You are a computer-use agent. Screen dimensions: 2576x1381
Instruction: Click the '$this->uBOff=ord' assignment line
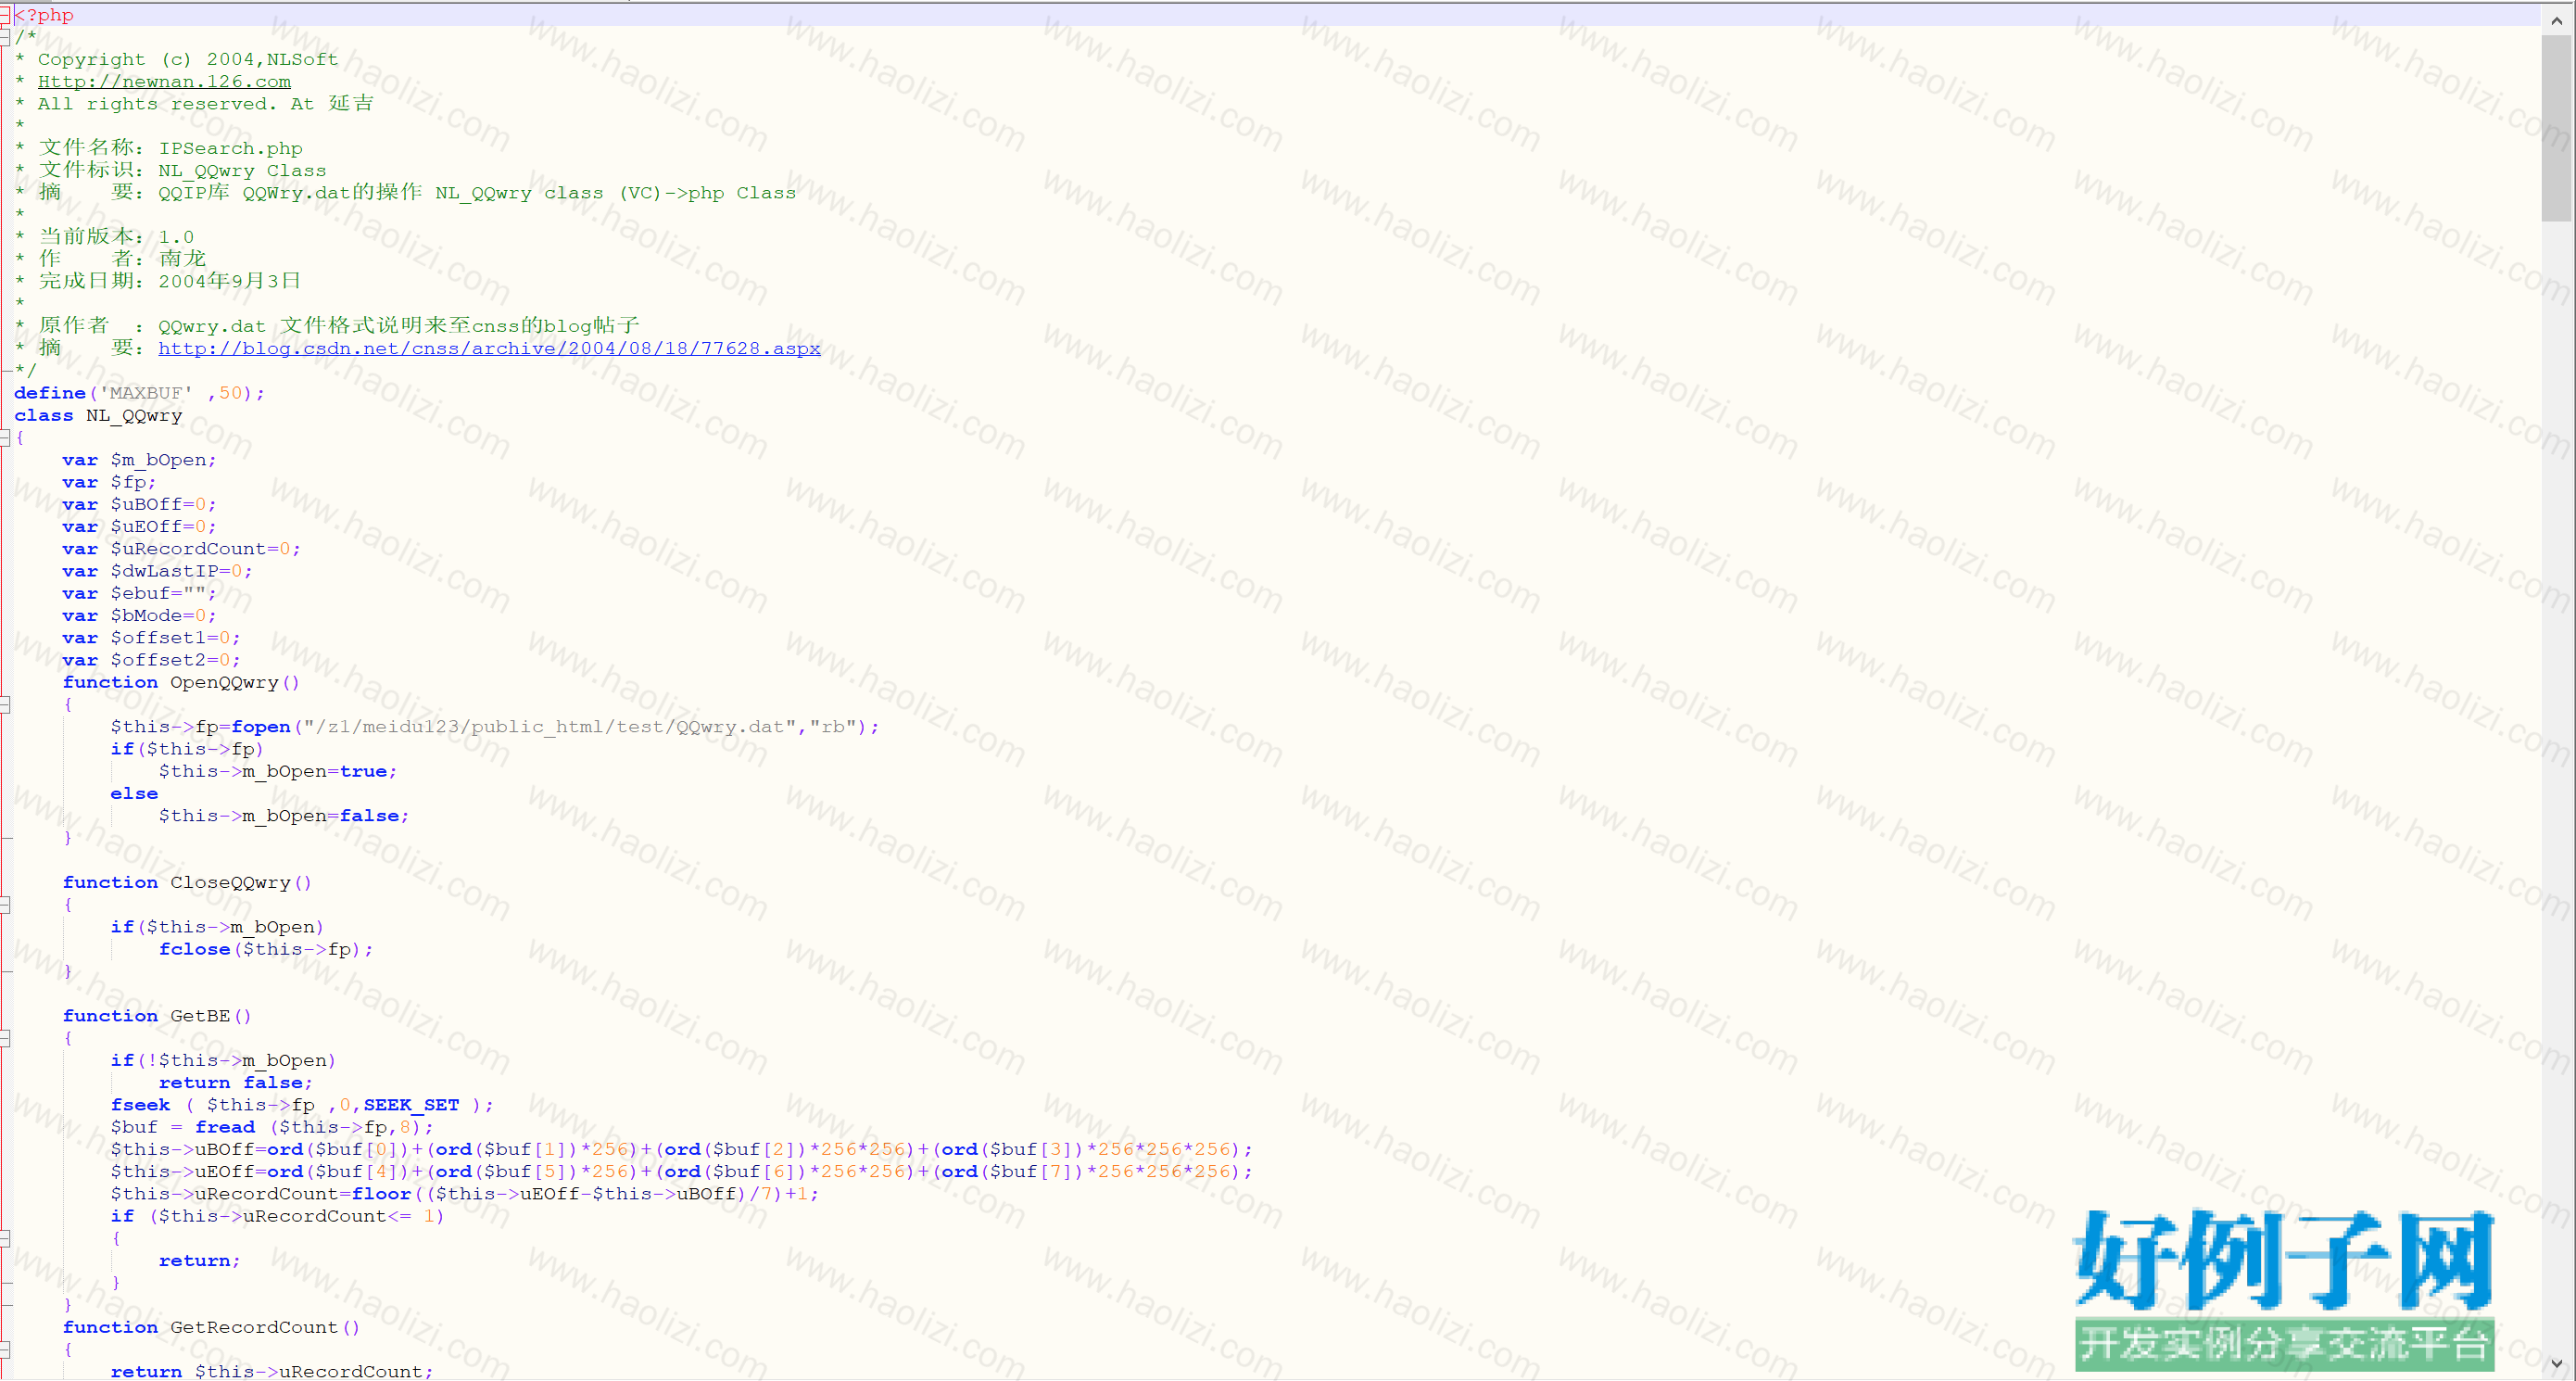[x=681, y=1149]
